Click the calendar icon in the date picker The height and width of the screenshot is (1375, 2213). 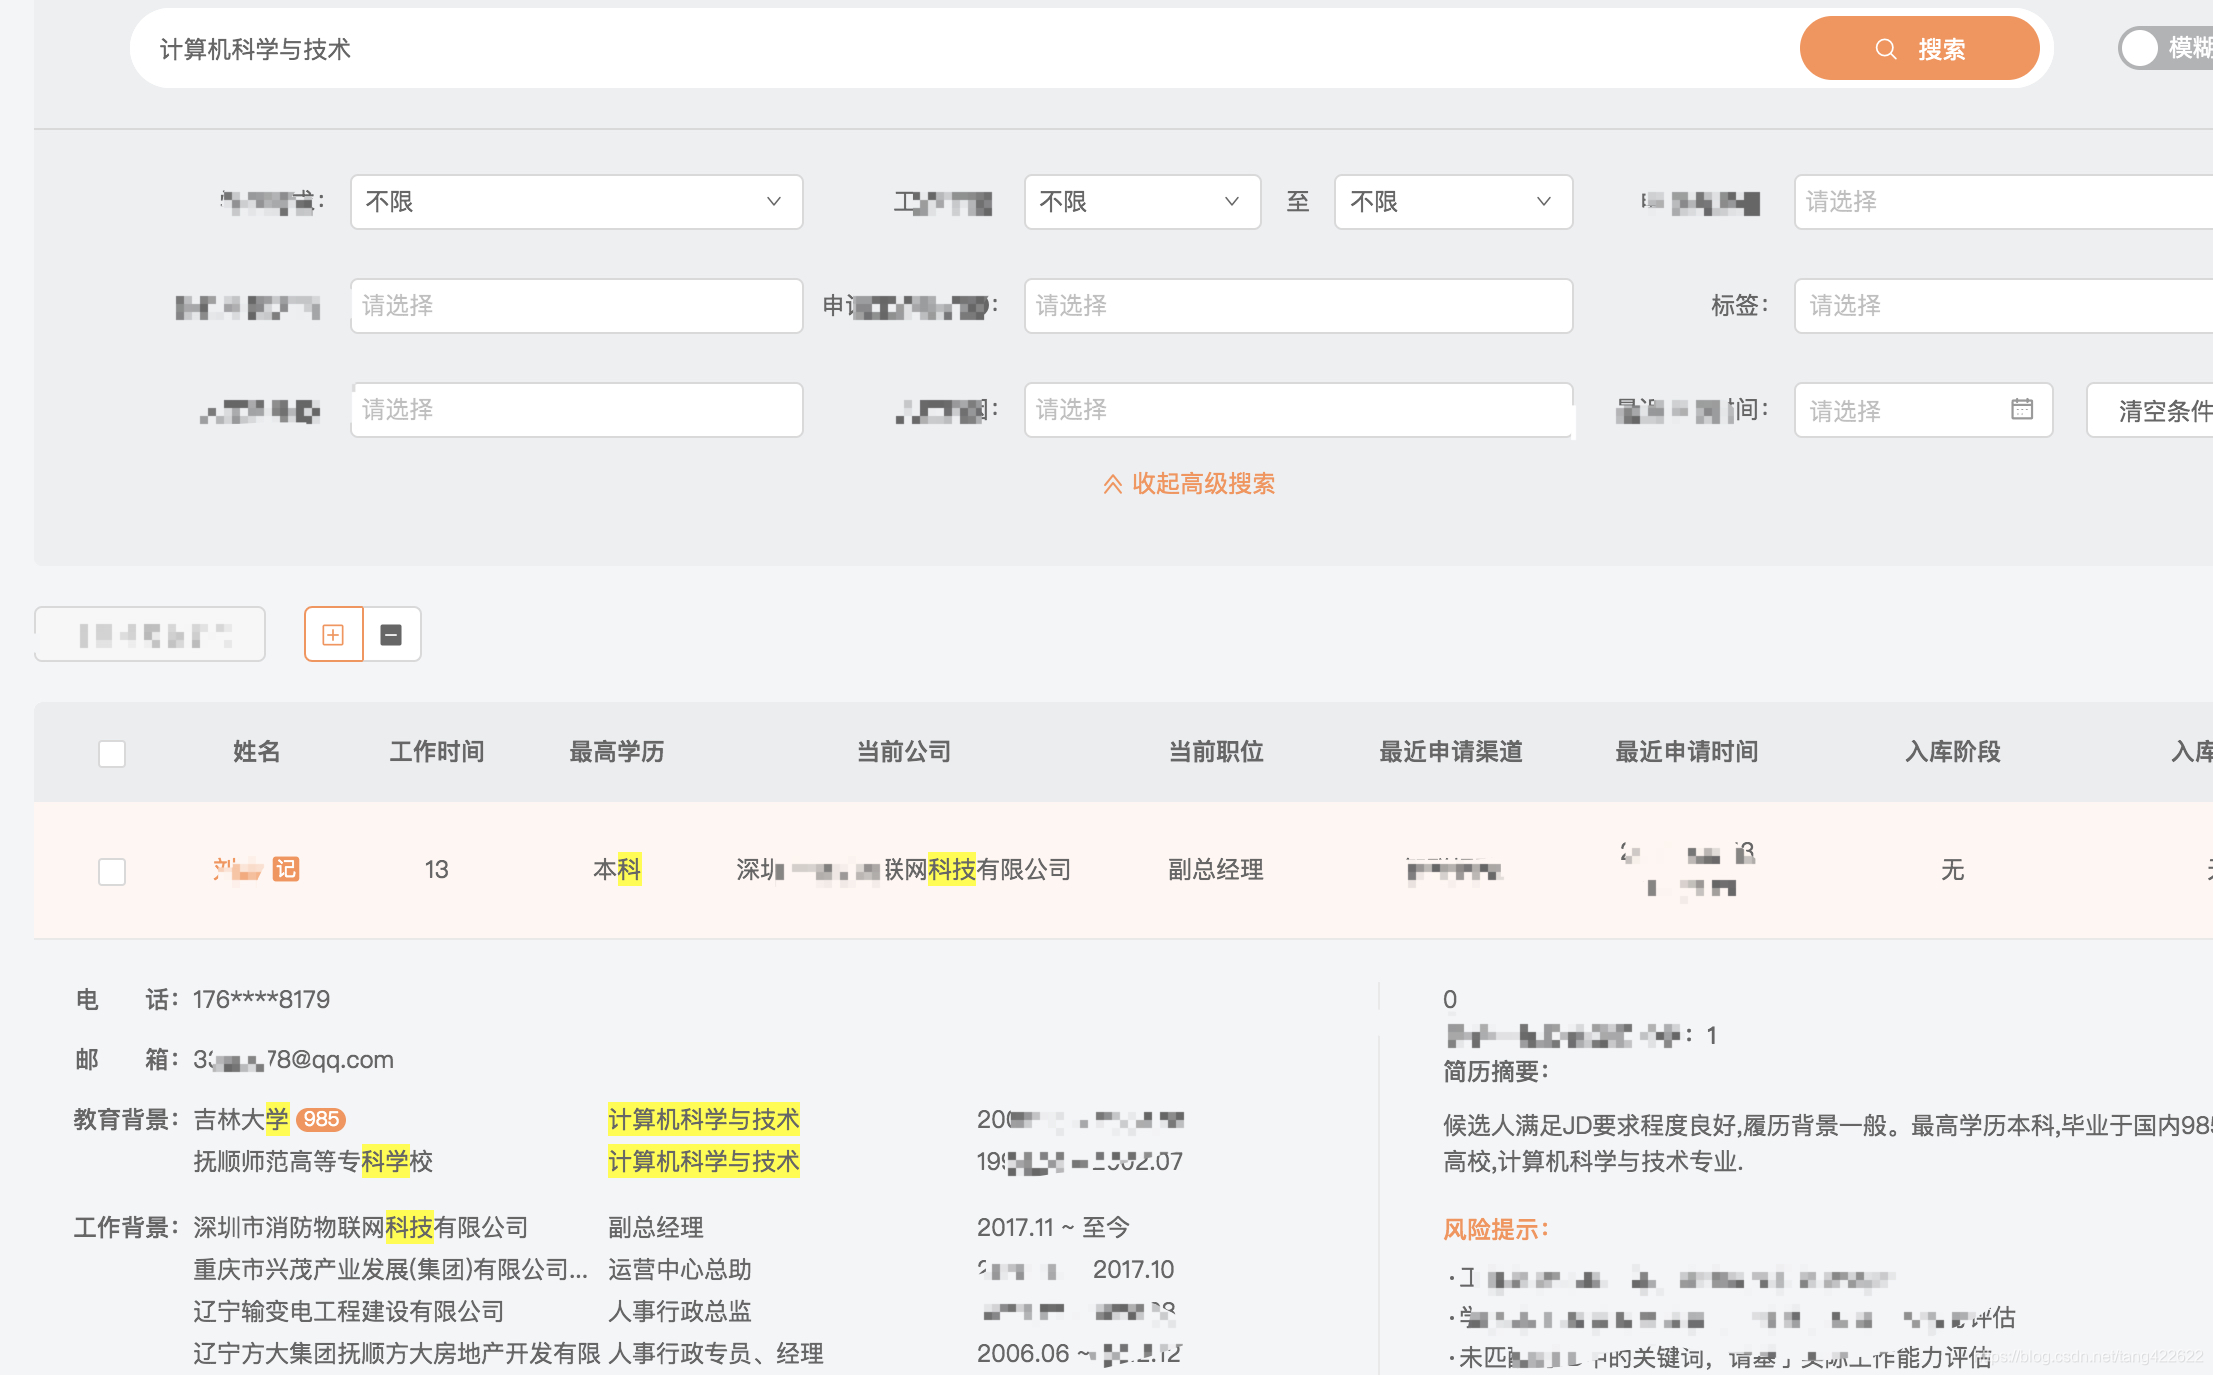(x=2022, y=409)
